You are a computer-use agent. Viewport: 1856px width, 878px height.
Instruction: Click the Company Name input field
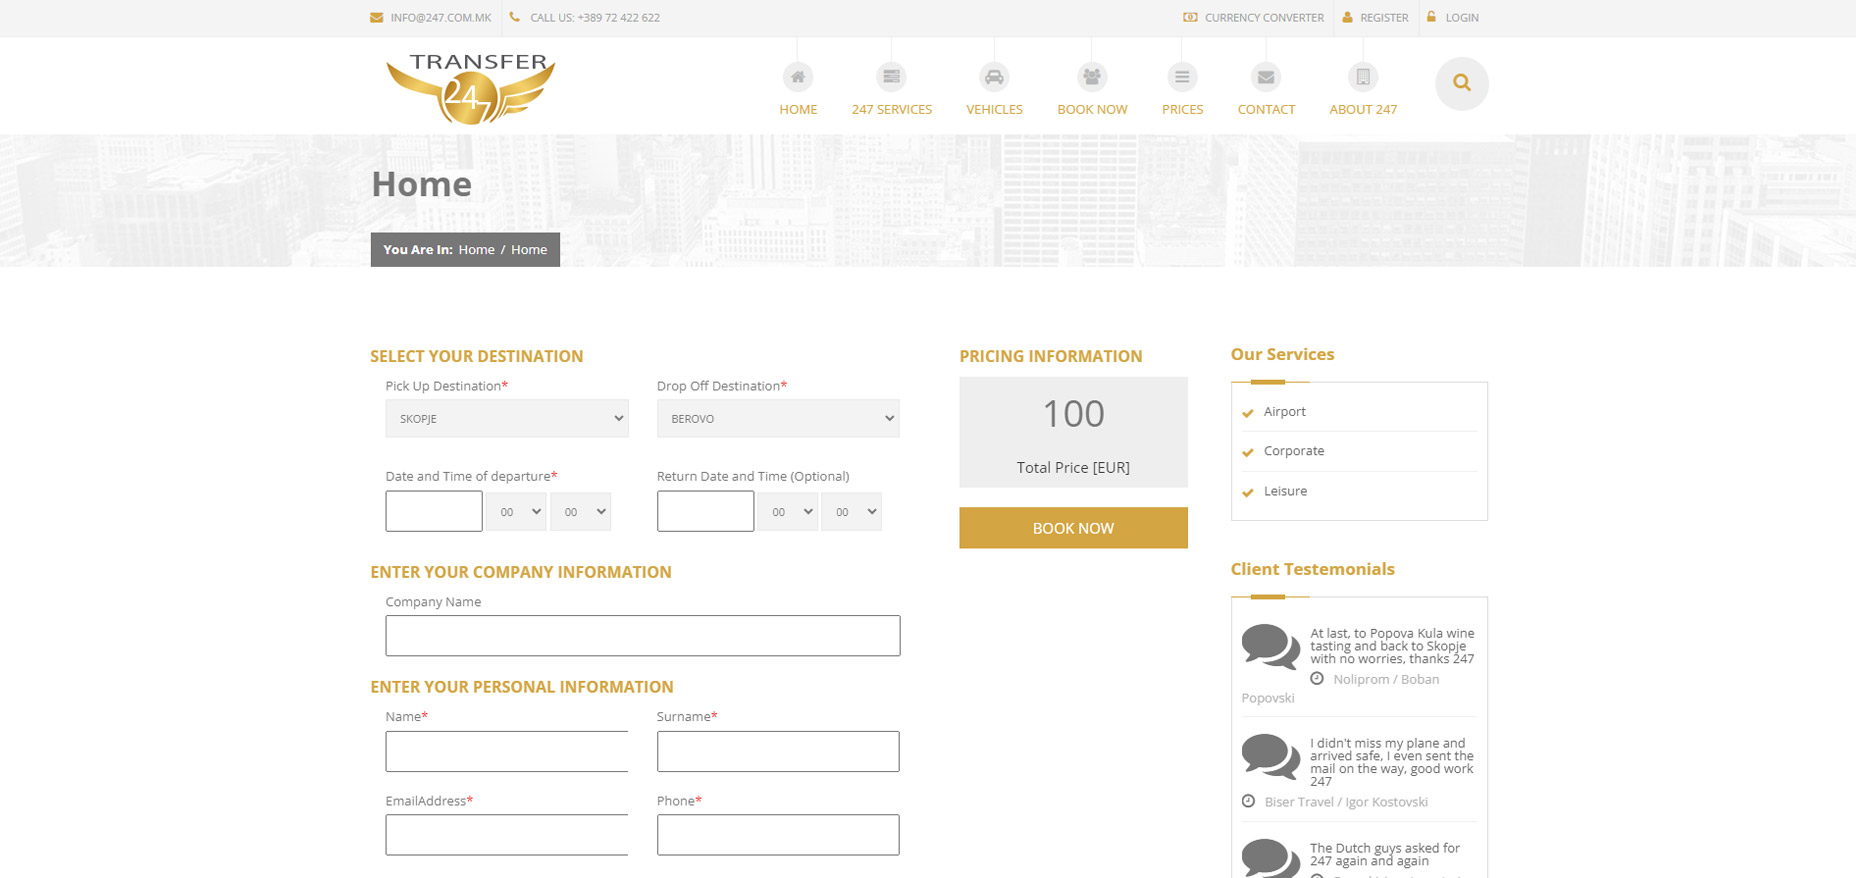tap(643, 636)
